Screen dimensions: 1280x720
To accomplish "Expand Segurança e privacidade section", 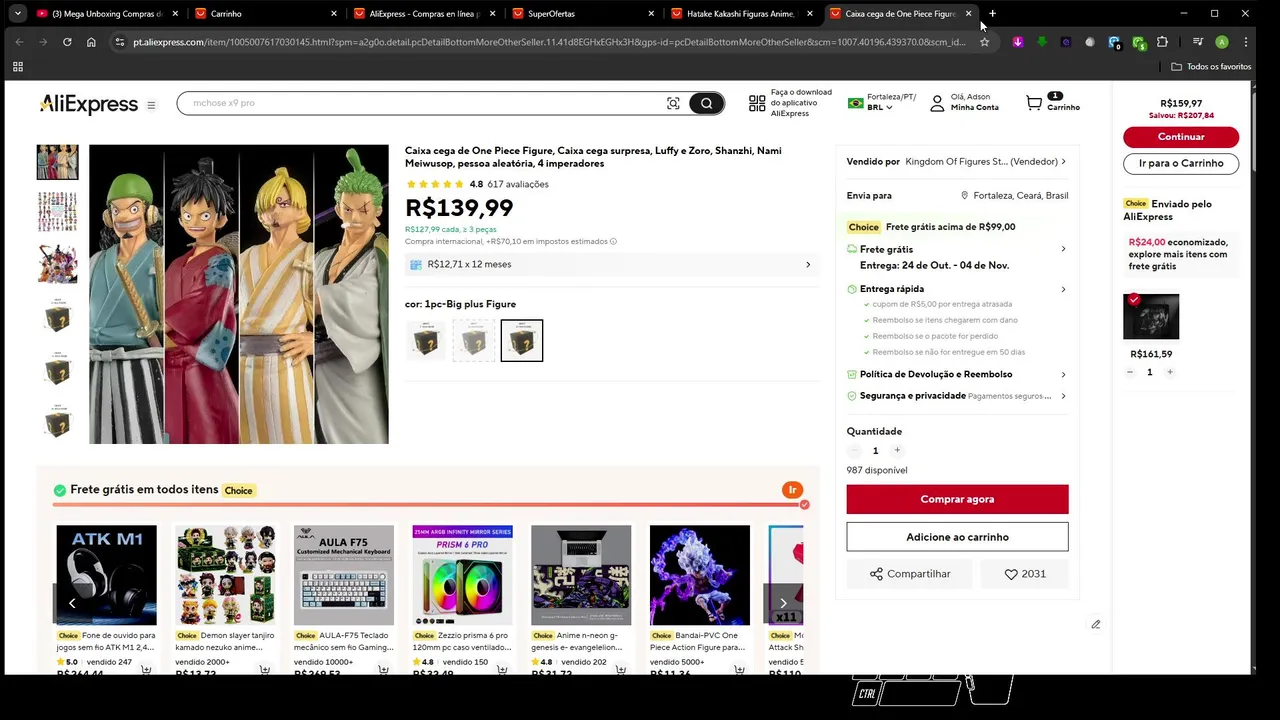I will click(x=1063, y=396).
